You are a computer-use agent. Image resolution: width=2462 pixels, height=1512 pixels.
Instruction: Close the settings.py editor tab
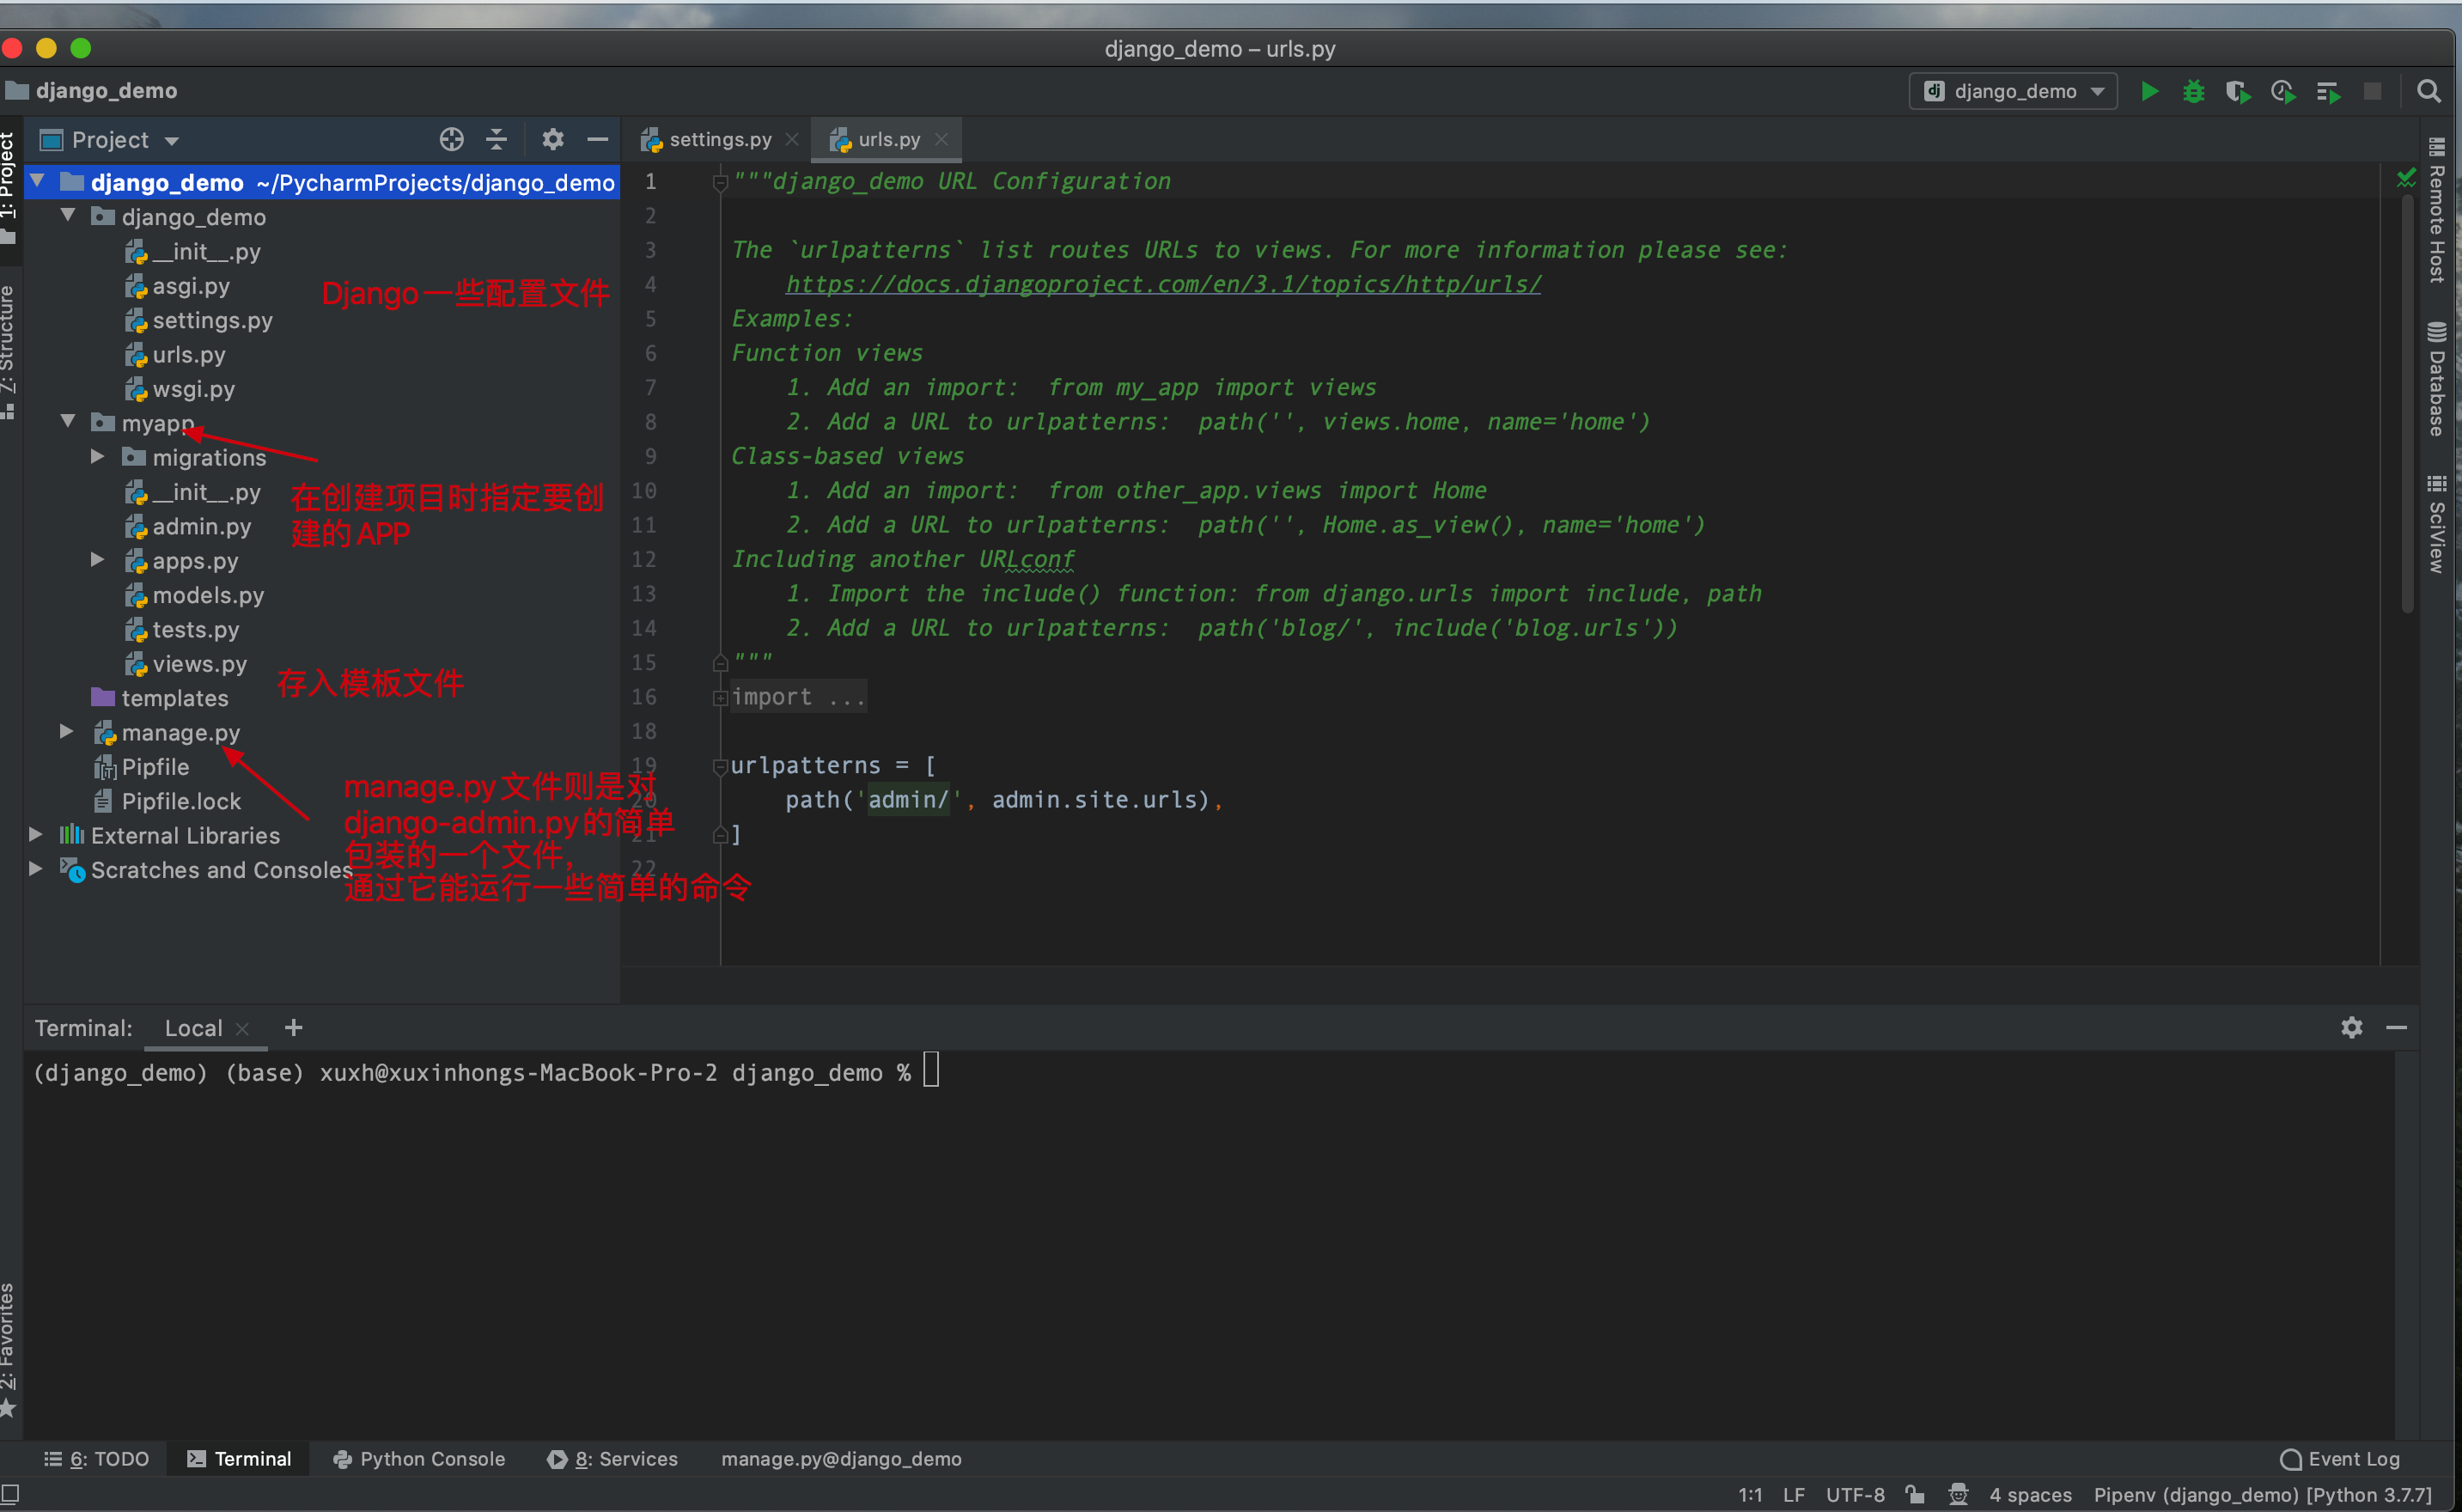click(x=792, y=139)
